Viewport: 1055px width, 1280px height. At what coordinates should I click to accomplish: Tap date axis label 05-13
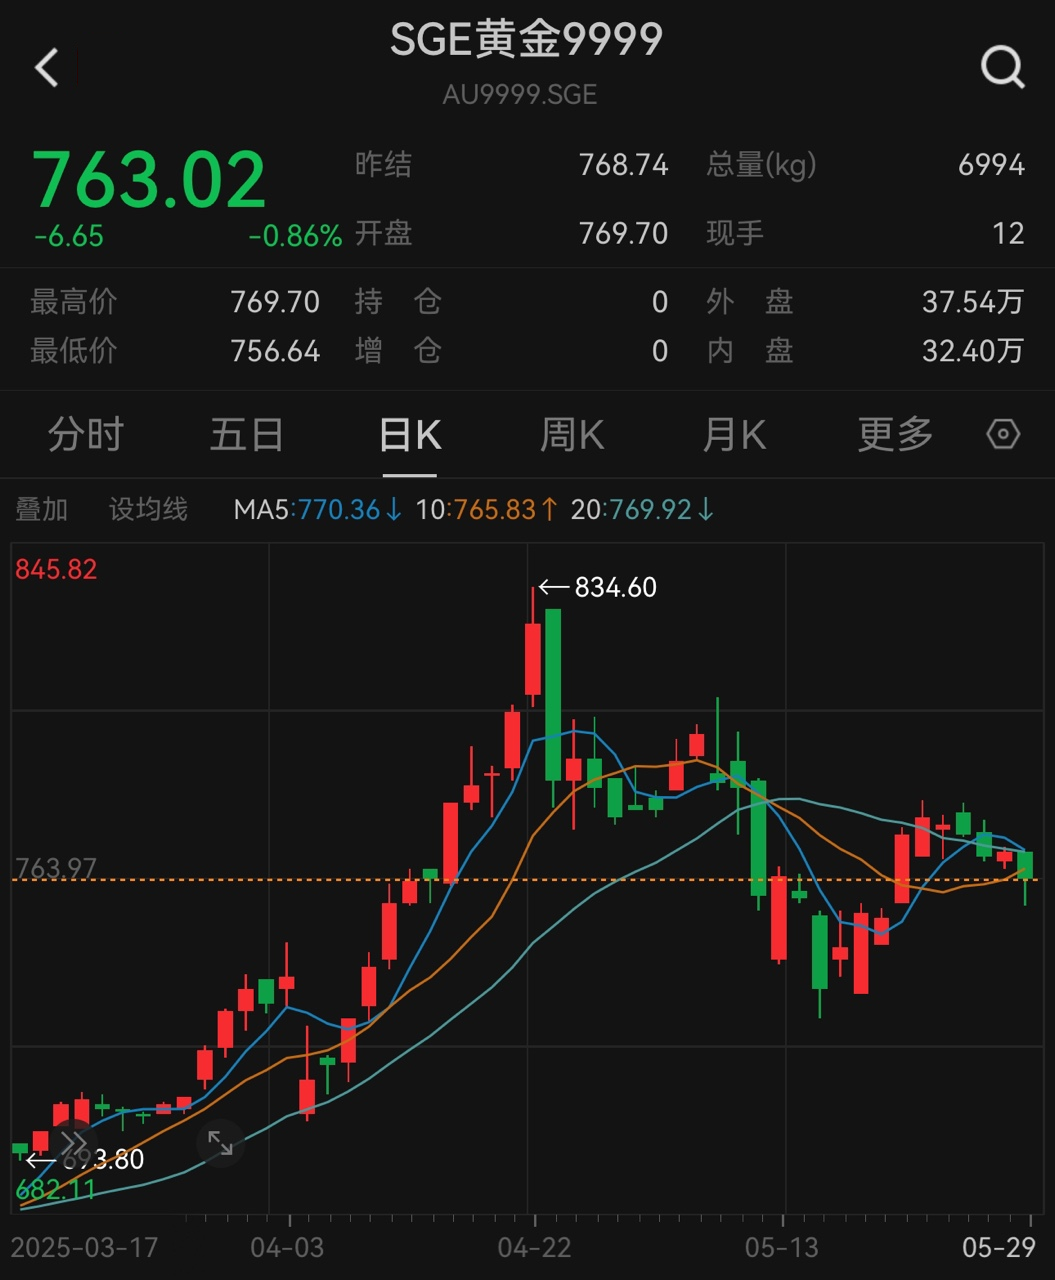[x=781, y=1247]
